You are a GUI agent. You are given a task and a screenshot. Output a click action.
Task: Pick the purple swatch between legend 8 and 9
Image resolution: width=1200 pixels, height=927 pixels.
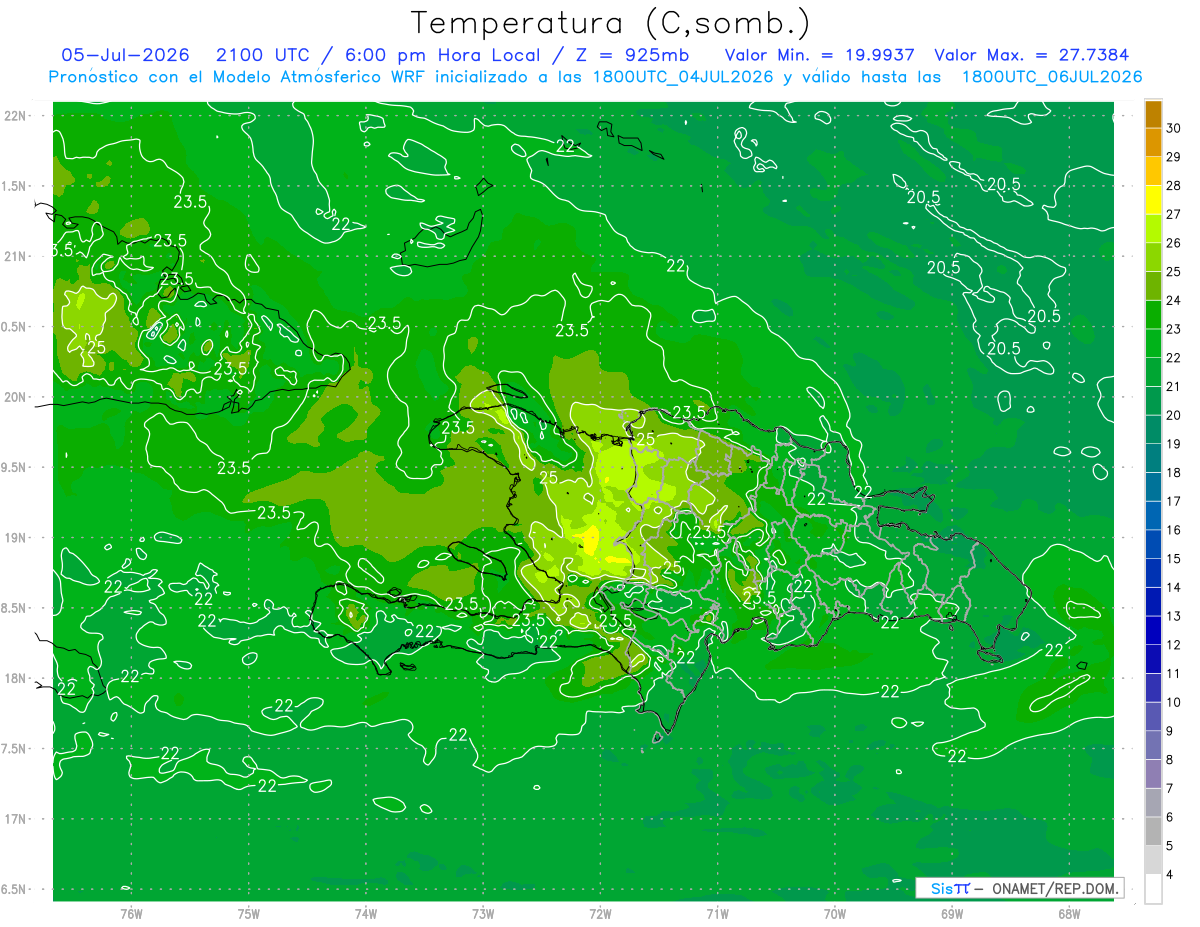tap(1153, 745)
